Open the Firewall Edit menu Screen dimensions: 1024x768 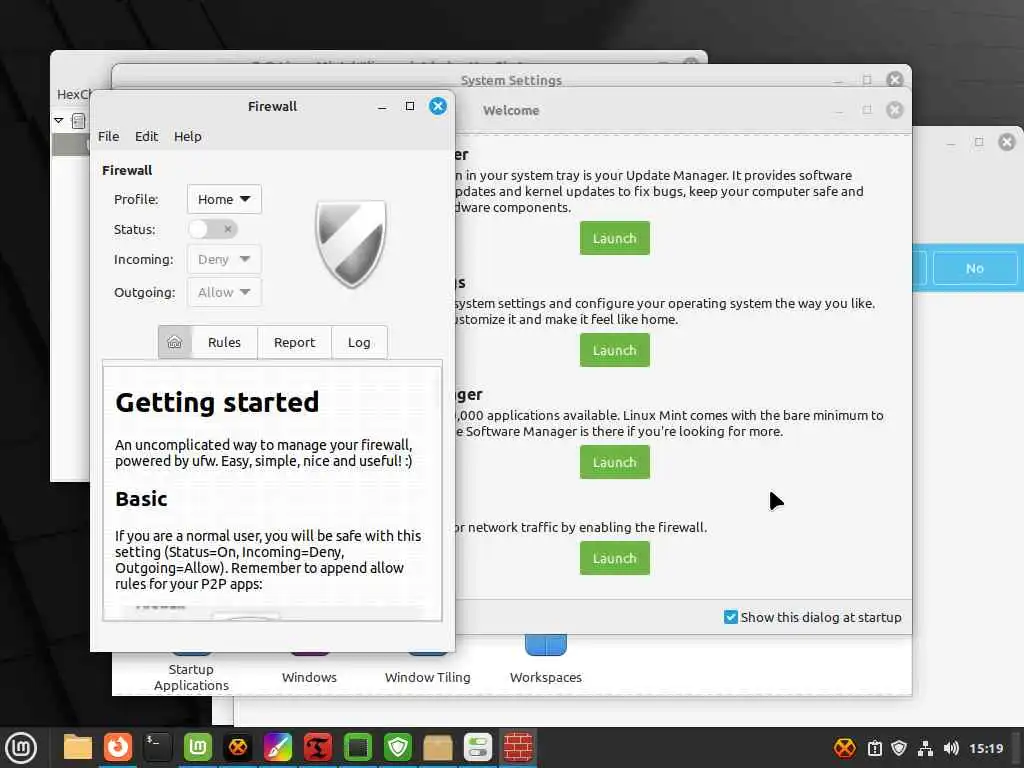click(146, 136)
